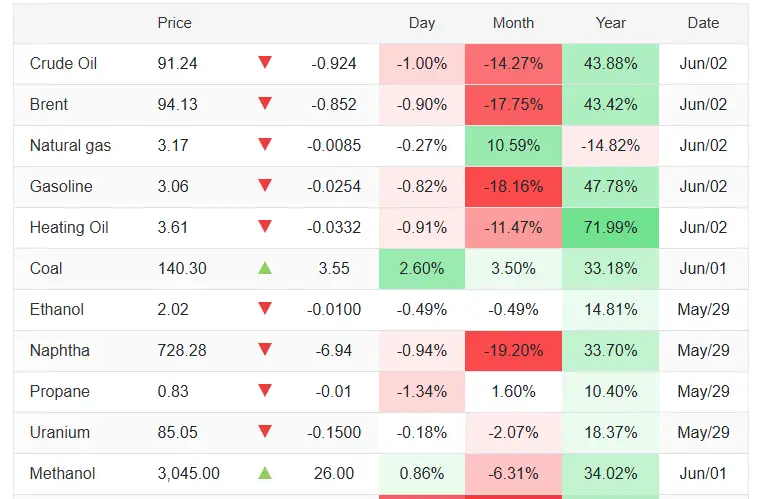This screenshot has height=499, width=765.
Task: Open the Crude Oil commodity link
Action: 63,63
